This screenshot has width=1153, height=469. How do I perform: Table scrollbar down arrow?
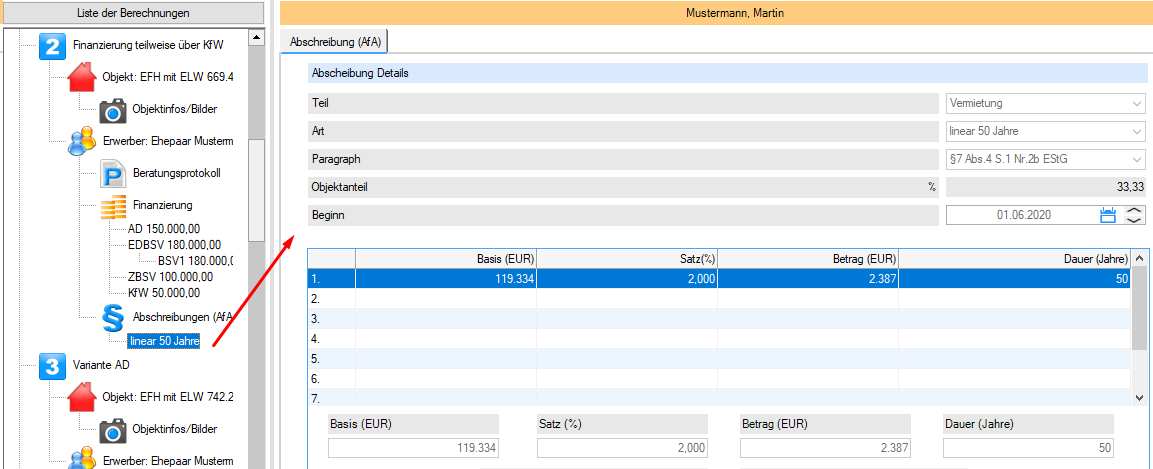point(1138,397)
